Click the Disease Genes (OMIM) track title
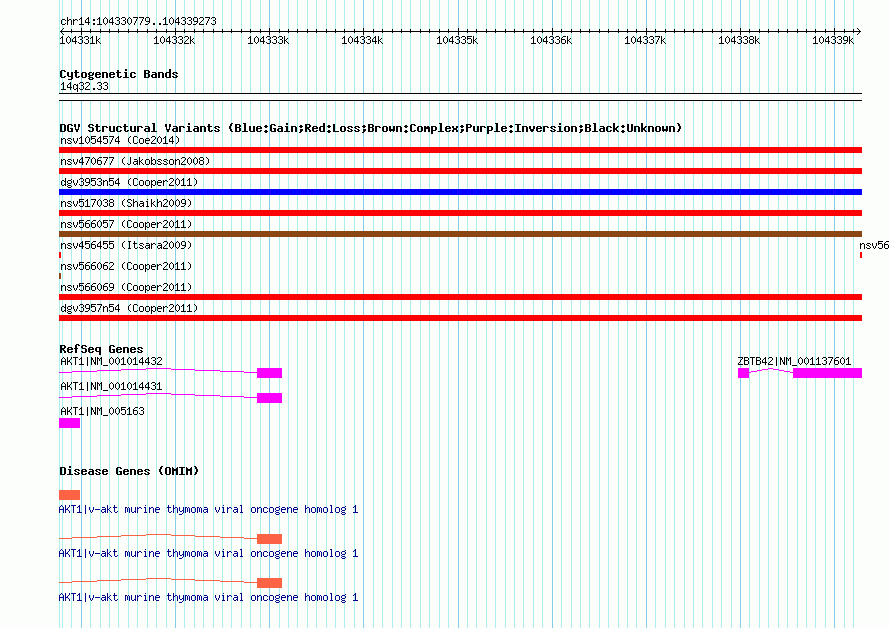 coord(129,471)
